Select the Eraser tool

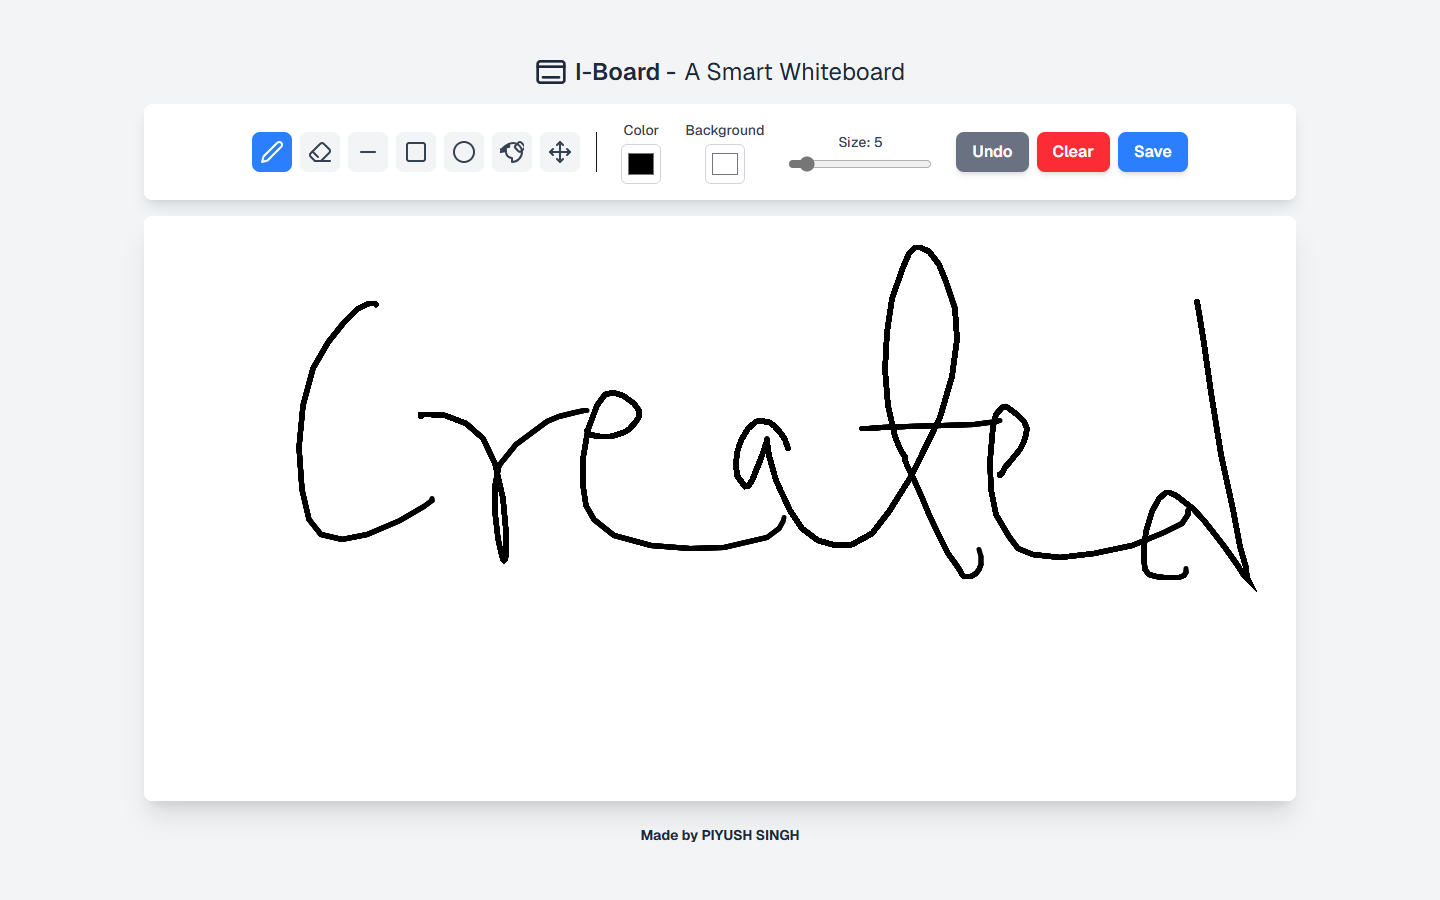pyautogui.click(x=320, y=152)
